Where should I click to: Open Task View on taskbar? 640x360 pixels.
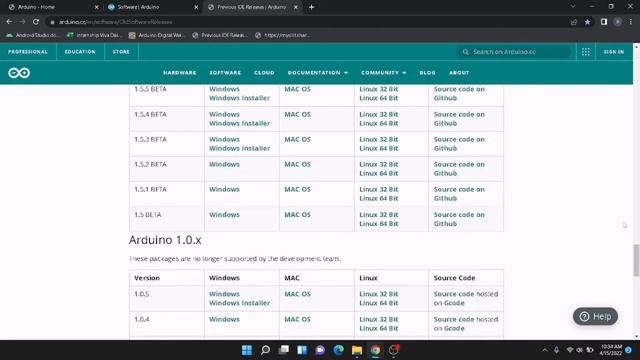pos(284,350)
